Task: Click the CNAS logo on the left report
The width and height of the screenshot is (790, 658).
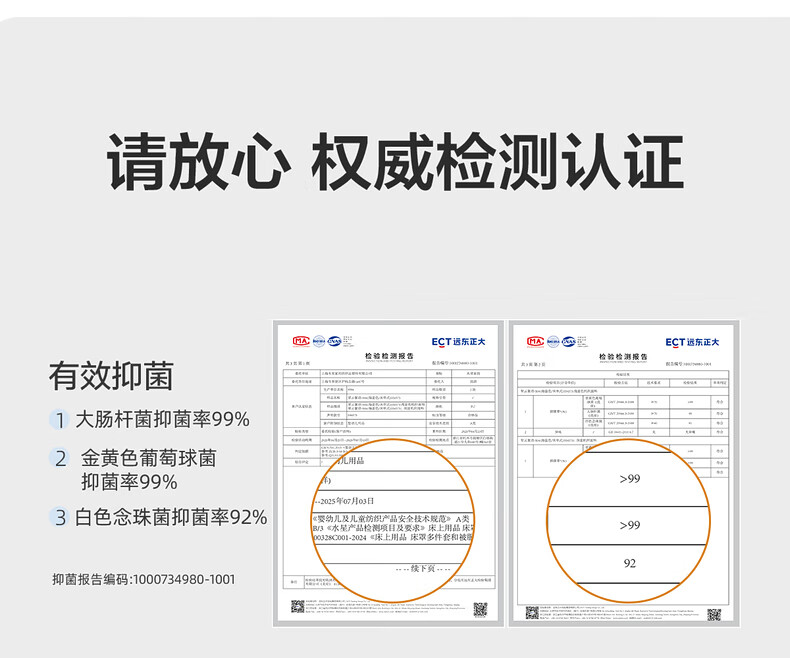Action: pyautogui.click(x=335, y=341)
